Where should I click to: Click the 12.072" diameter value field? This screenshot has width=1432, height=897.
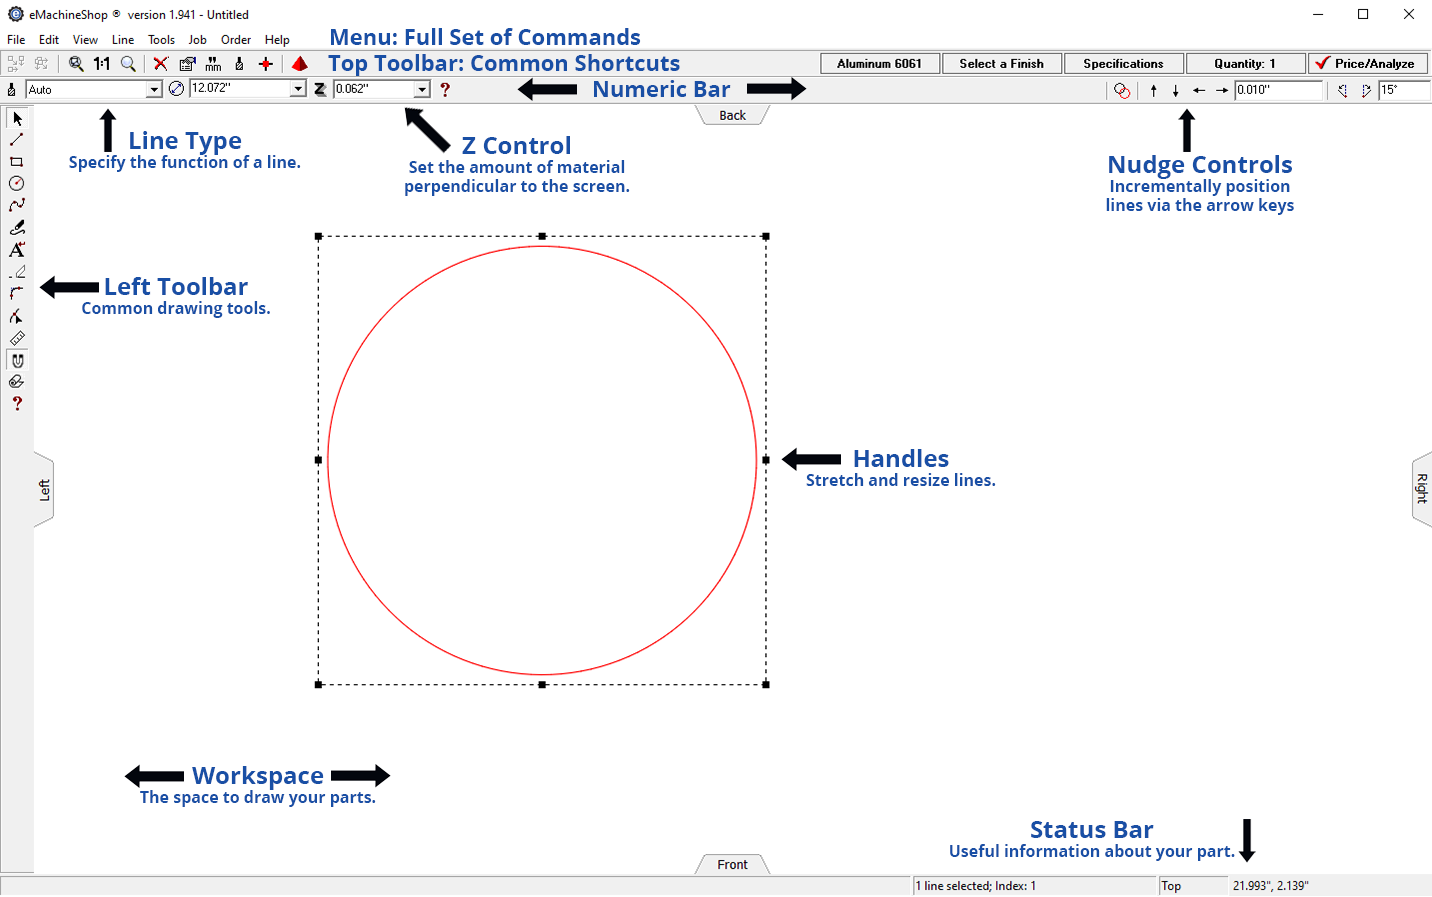240,89
